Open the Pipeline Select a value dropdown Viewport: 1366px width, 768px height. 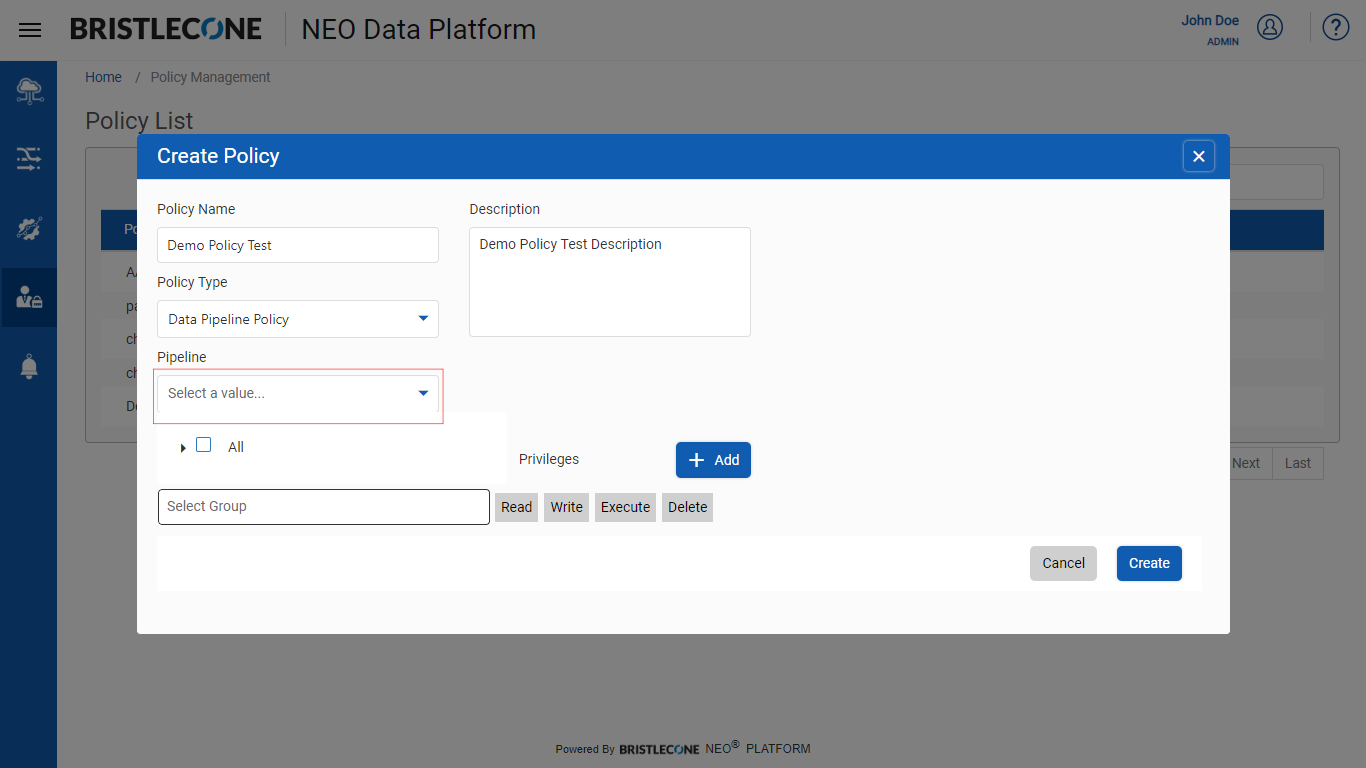pyautogui.click(x=298, y=393)
